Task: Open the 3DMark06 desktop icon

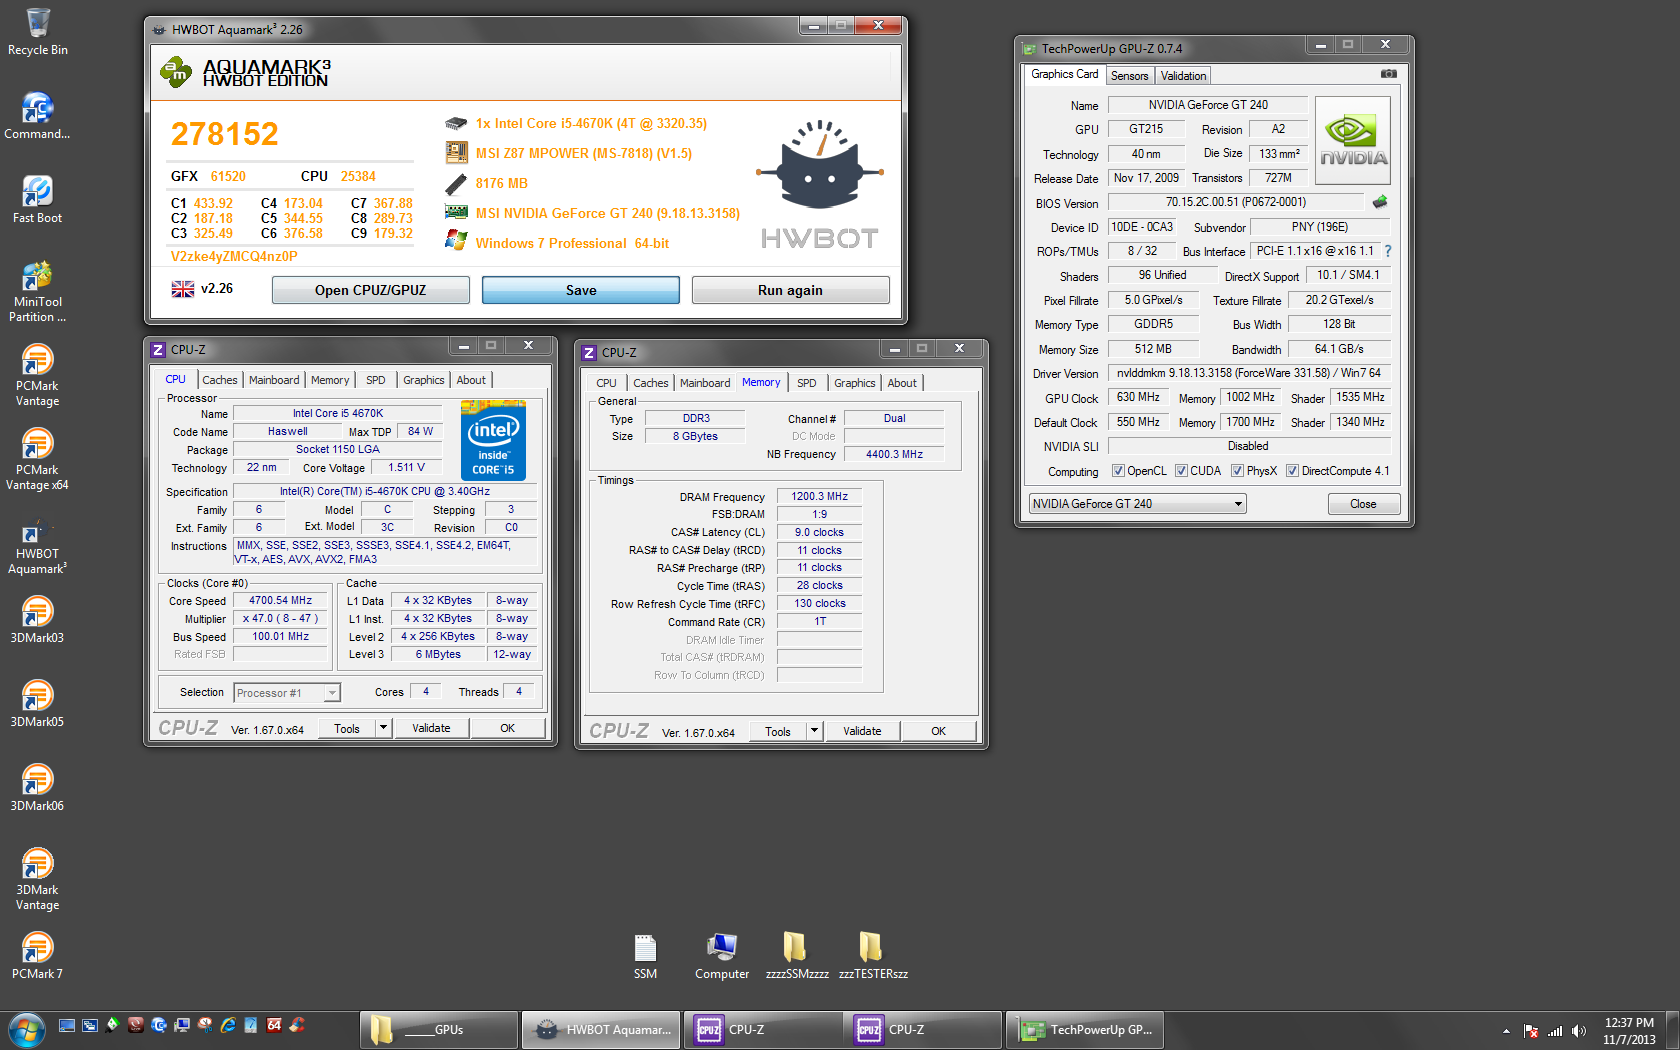Action: click(x=37, y=787)
